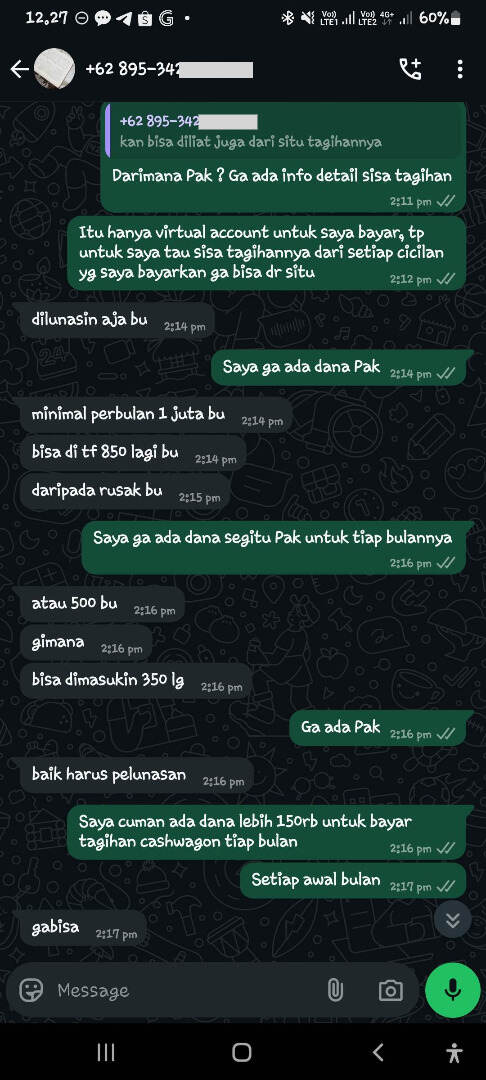Tap the Android home button
The image size is (486, 1080).
point(242,1052)
